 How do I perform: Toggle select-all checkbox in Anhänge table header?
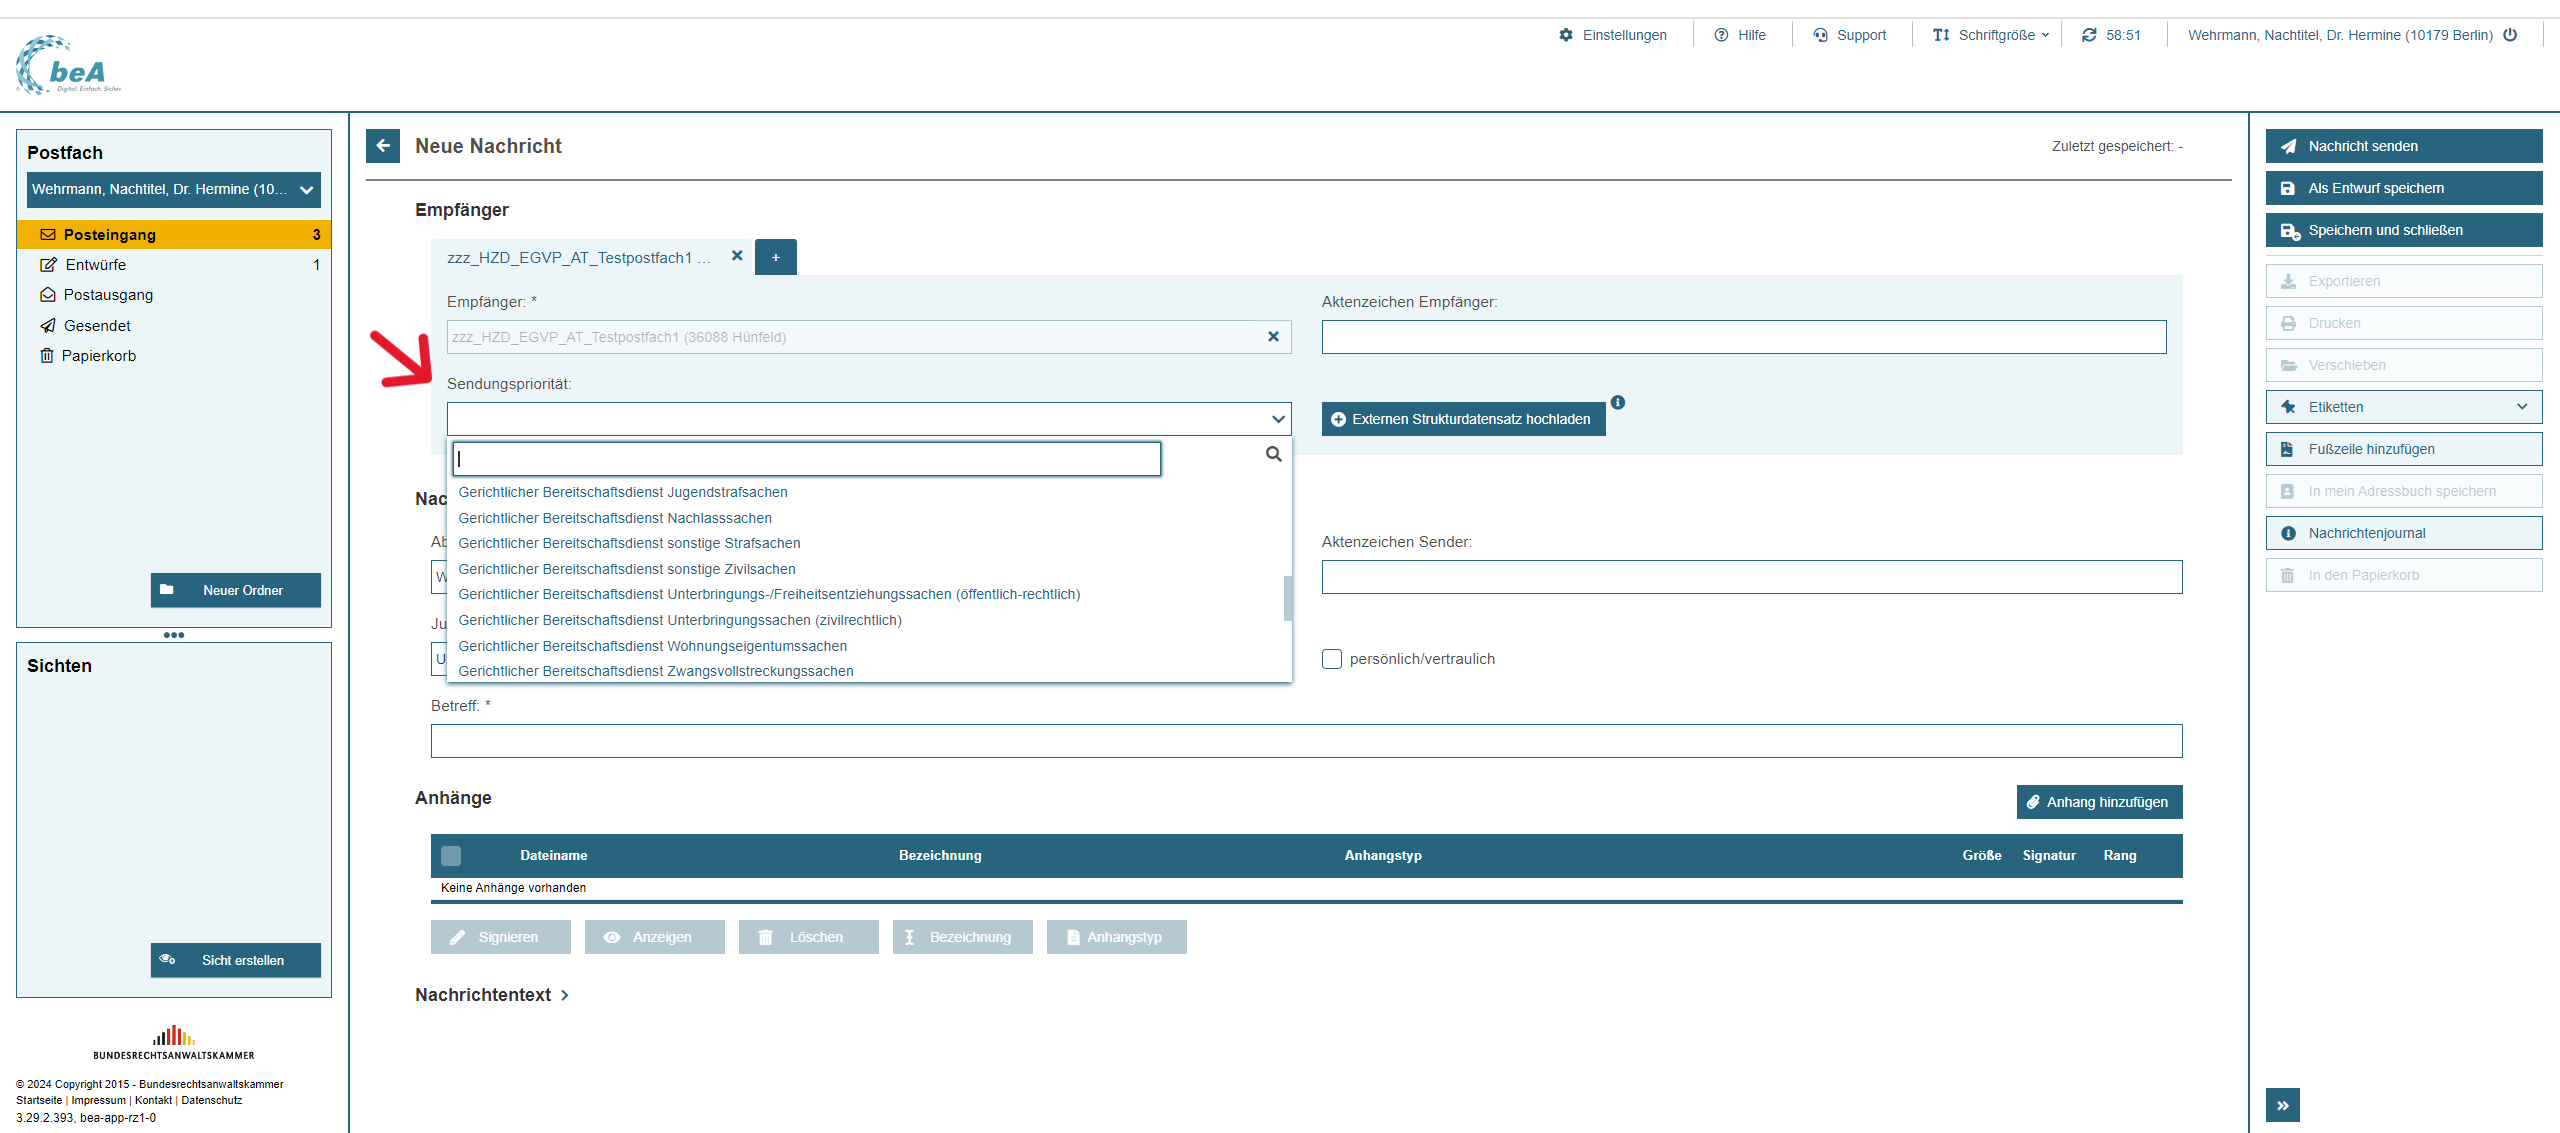[451, 856]
